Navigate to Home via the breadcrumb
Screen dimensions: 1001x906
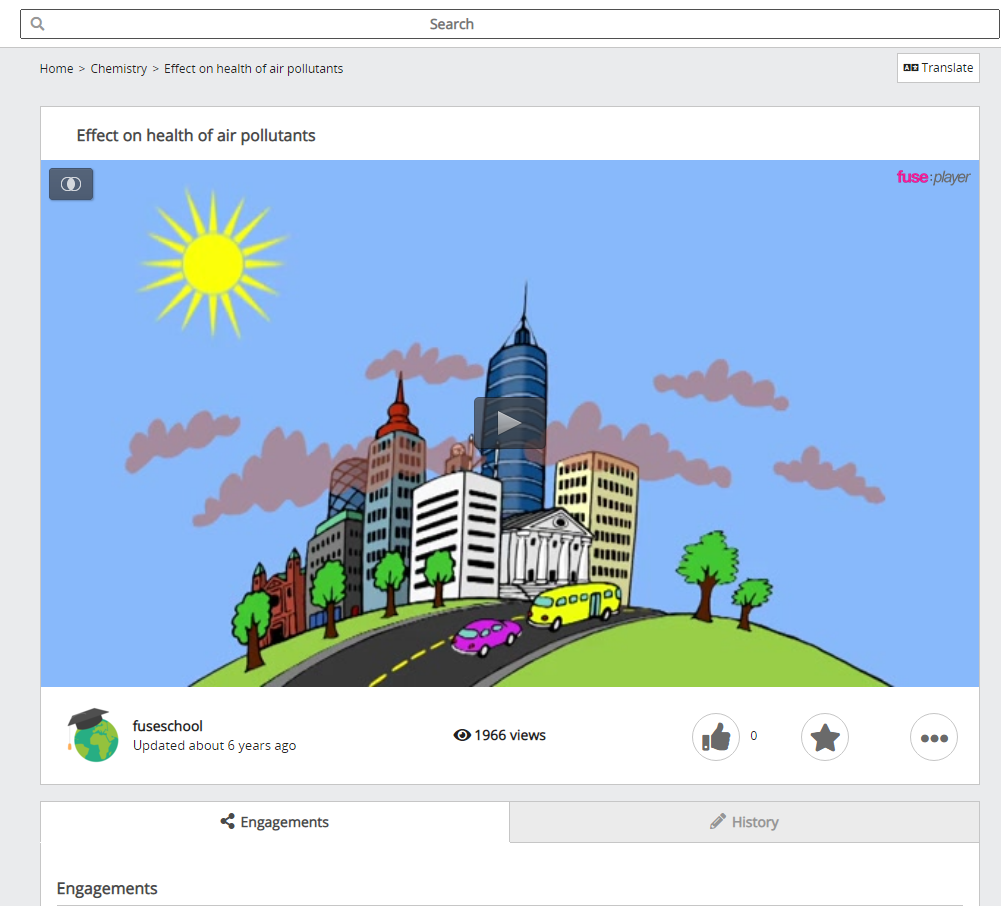pos(56,68)
